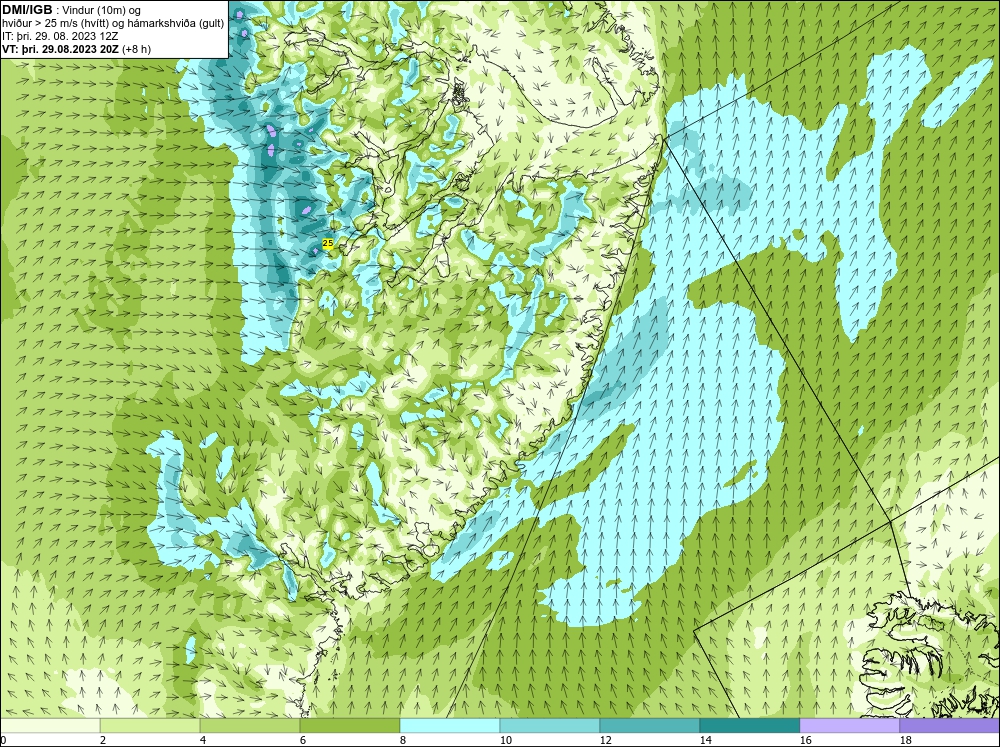
Task: Click the legend scale label 18
Action: click(906, 740)
